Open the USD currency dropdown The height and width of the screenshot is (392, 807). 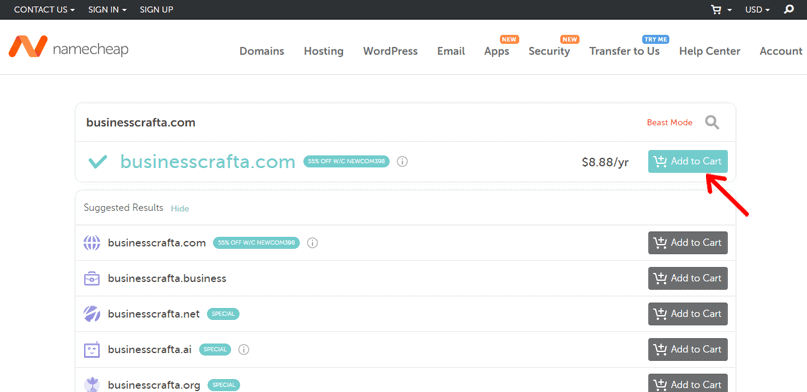pos(758,10)
